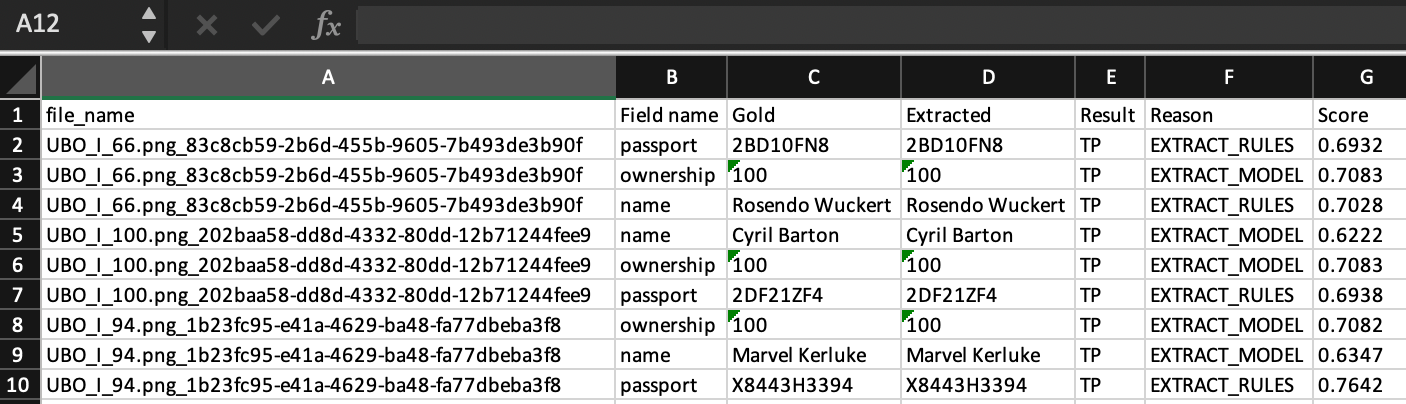Select column G header
The height and width of the screenshot is (404, 1406).
(1359, 77)
